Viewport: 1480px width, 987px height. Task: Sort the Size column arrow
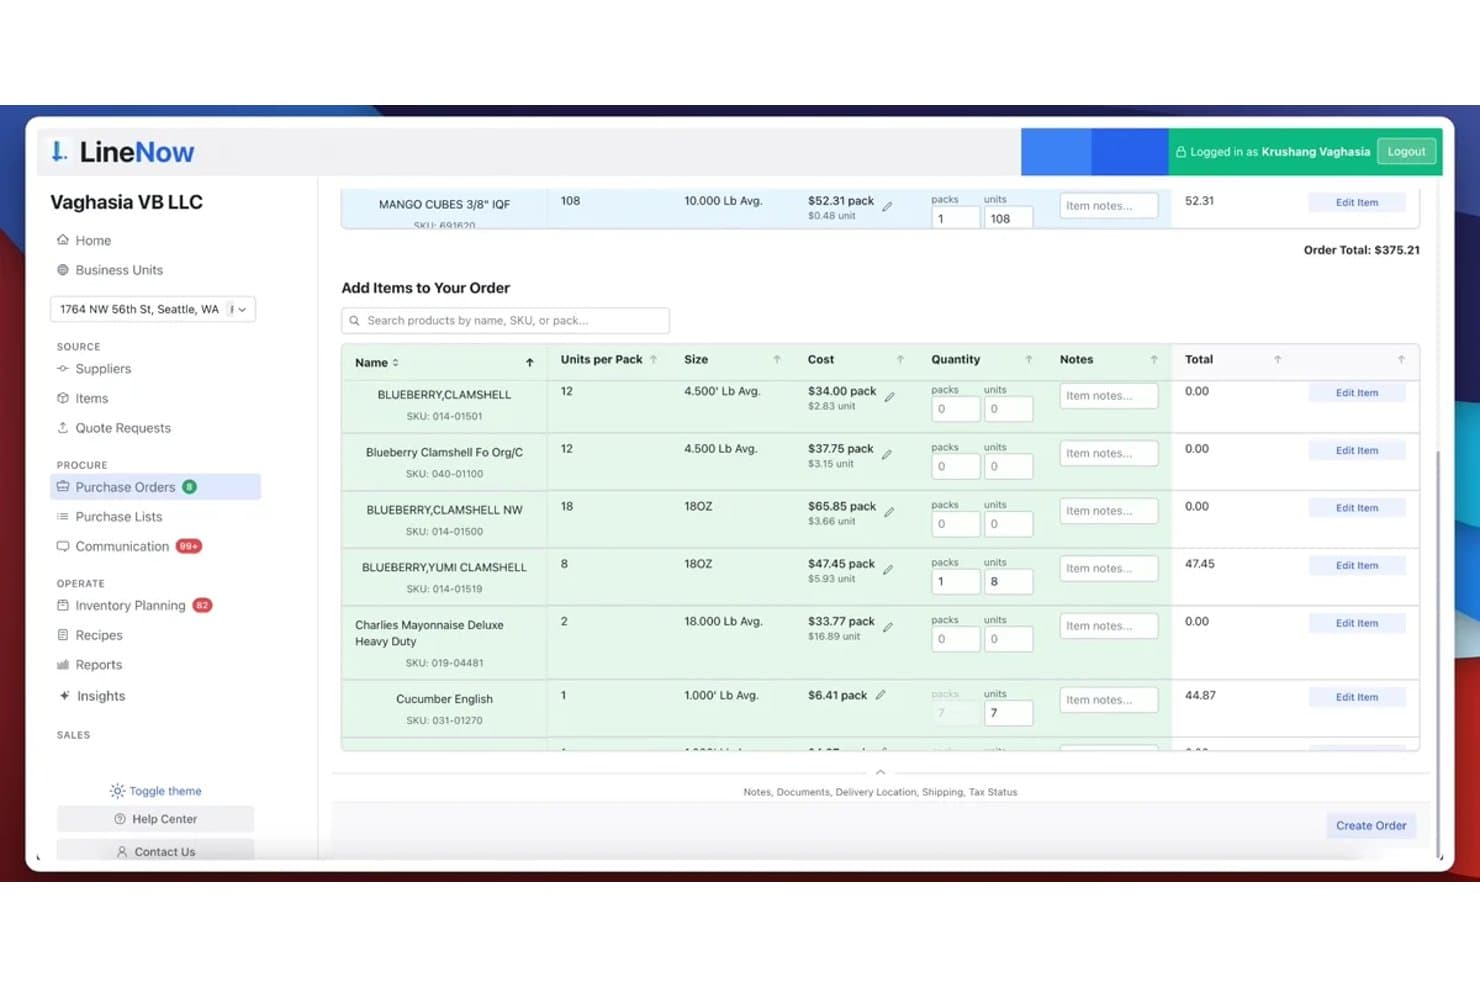point(776,360)
